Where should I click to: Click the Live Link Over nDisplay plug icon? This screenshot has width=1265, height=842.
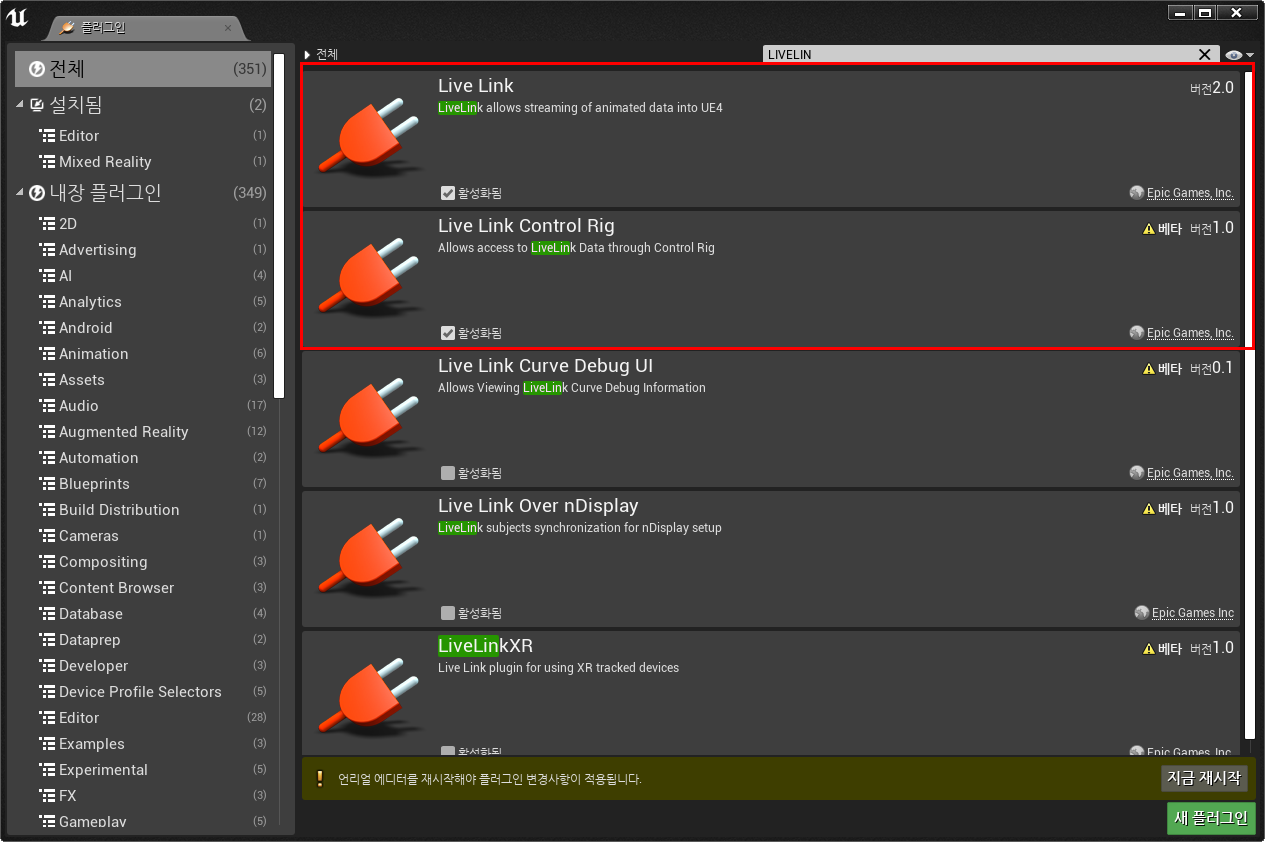[x=369, y=558]
